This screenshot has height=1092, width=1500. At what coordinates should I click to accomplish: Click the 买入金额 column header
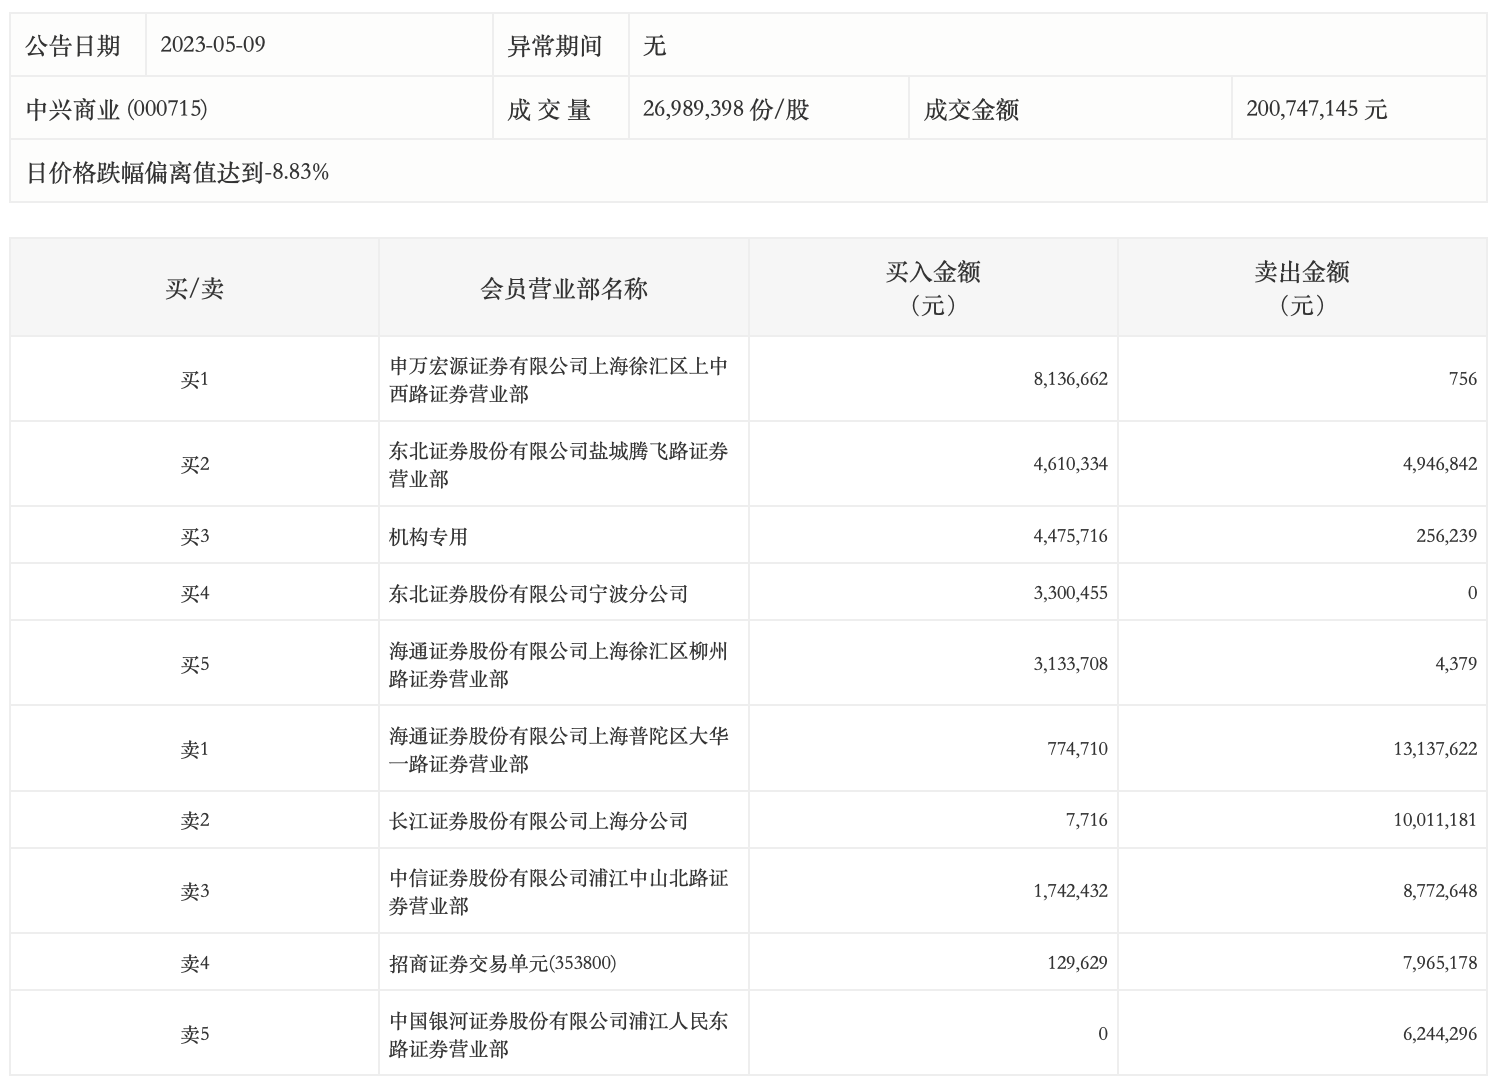coord(932,287)
